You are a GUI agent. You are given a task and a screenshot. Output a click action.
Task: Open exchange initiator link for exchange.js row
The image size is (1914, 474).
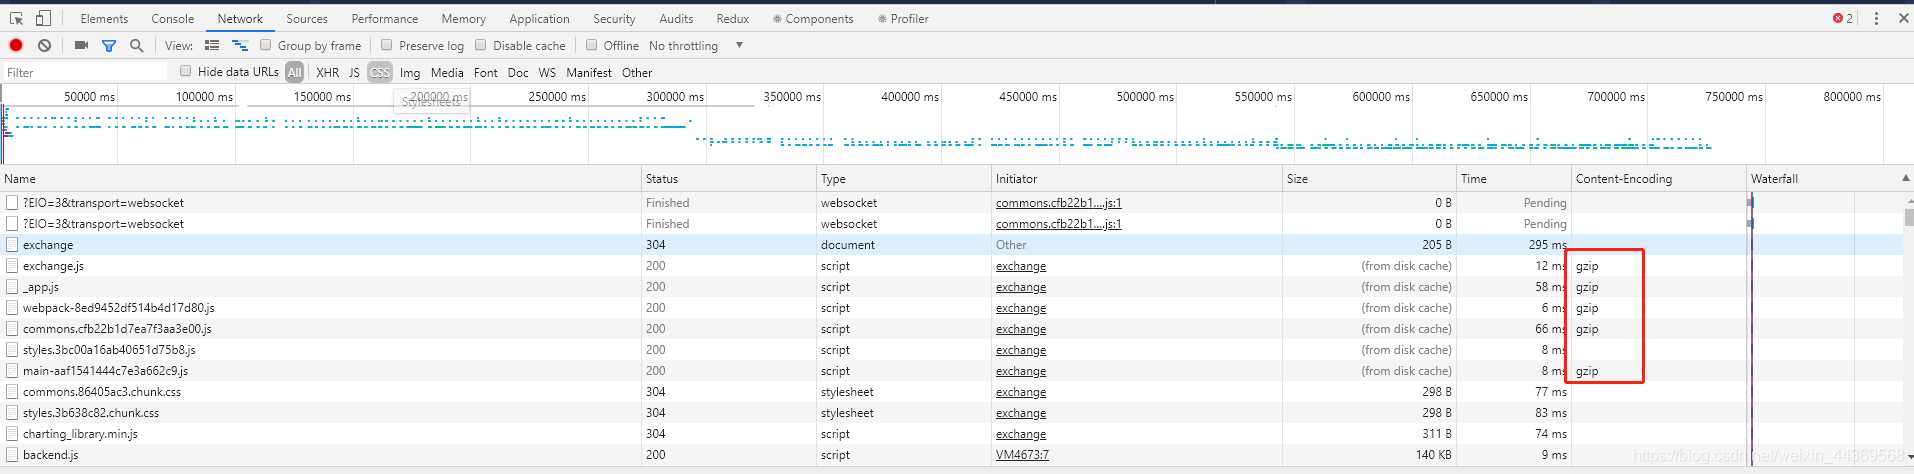(1021, 266)
